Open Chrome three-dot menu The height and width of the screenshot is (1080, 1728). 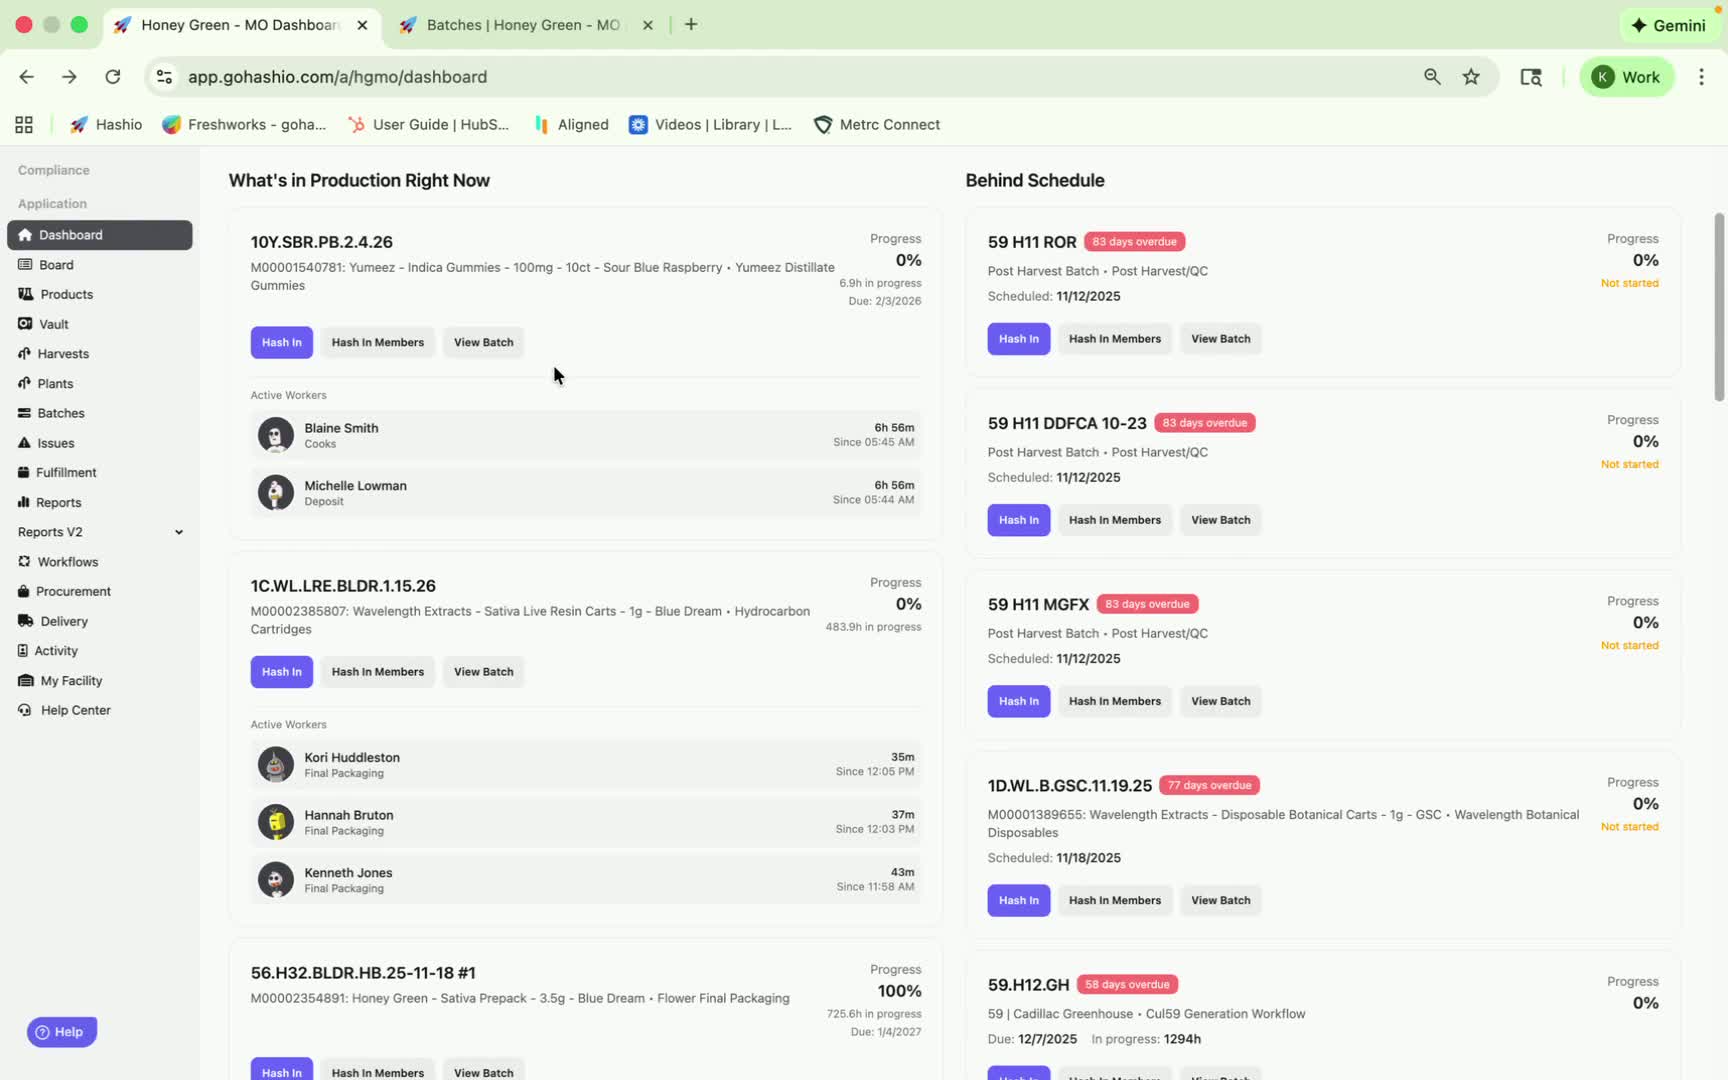tap(1701, 77)
